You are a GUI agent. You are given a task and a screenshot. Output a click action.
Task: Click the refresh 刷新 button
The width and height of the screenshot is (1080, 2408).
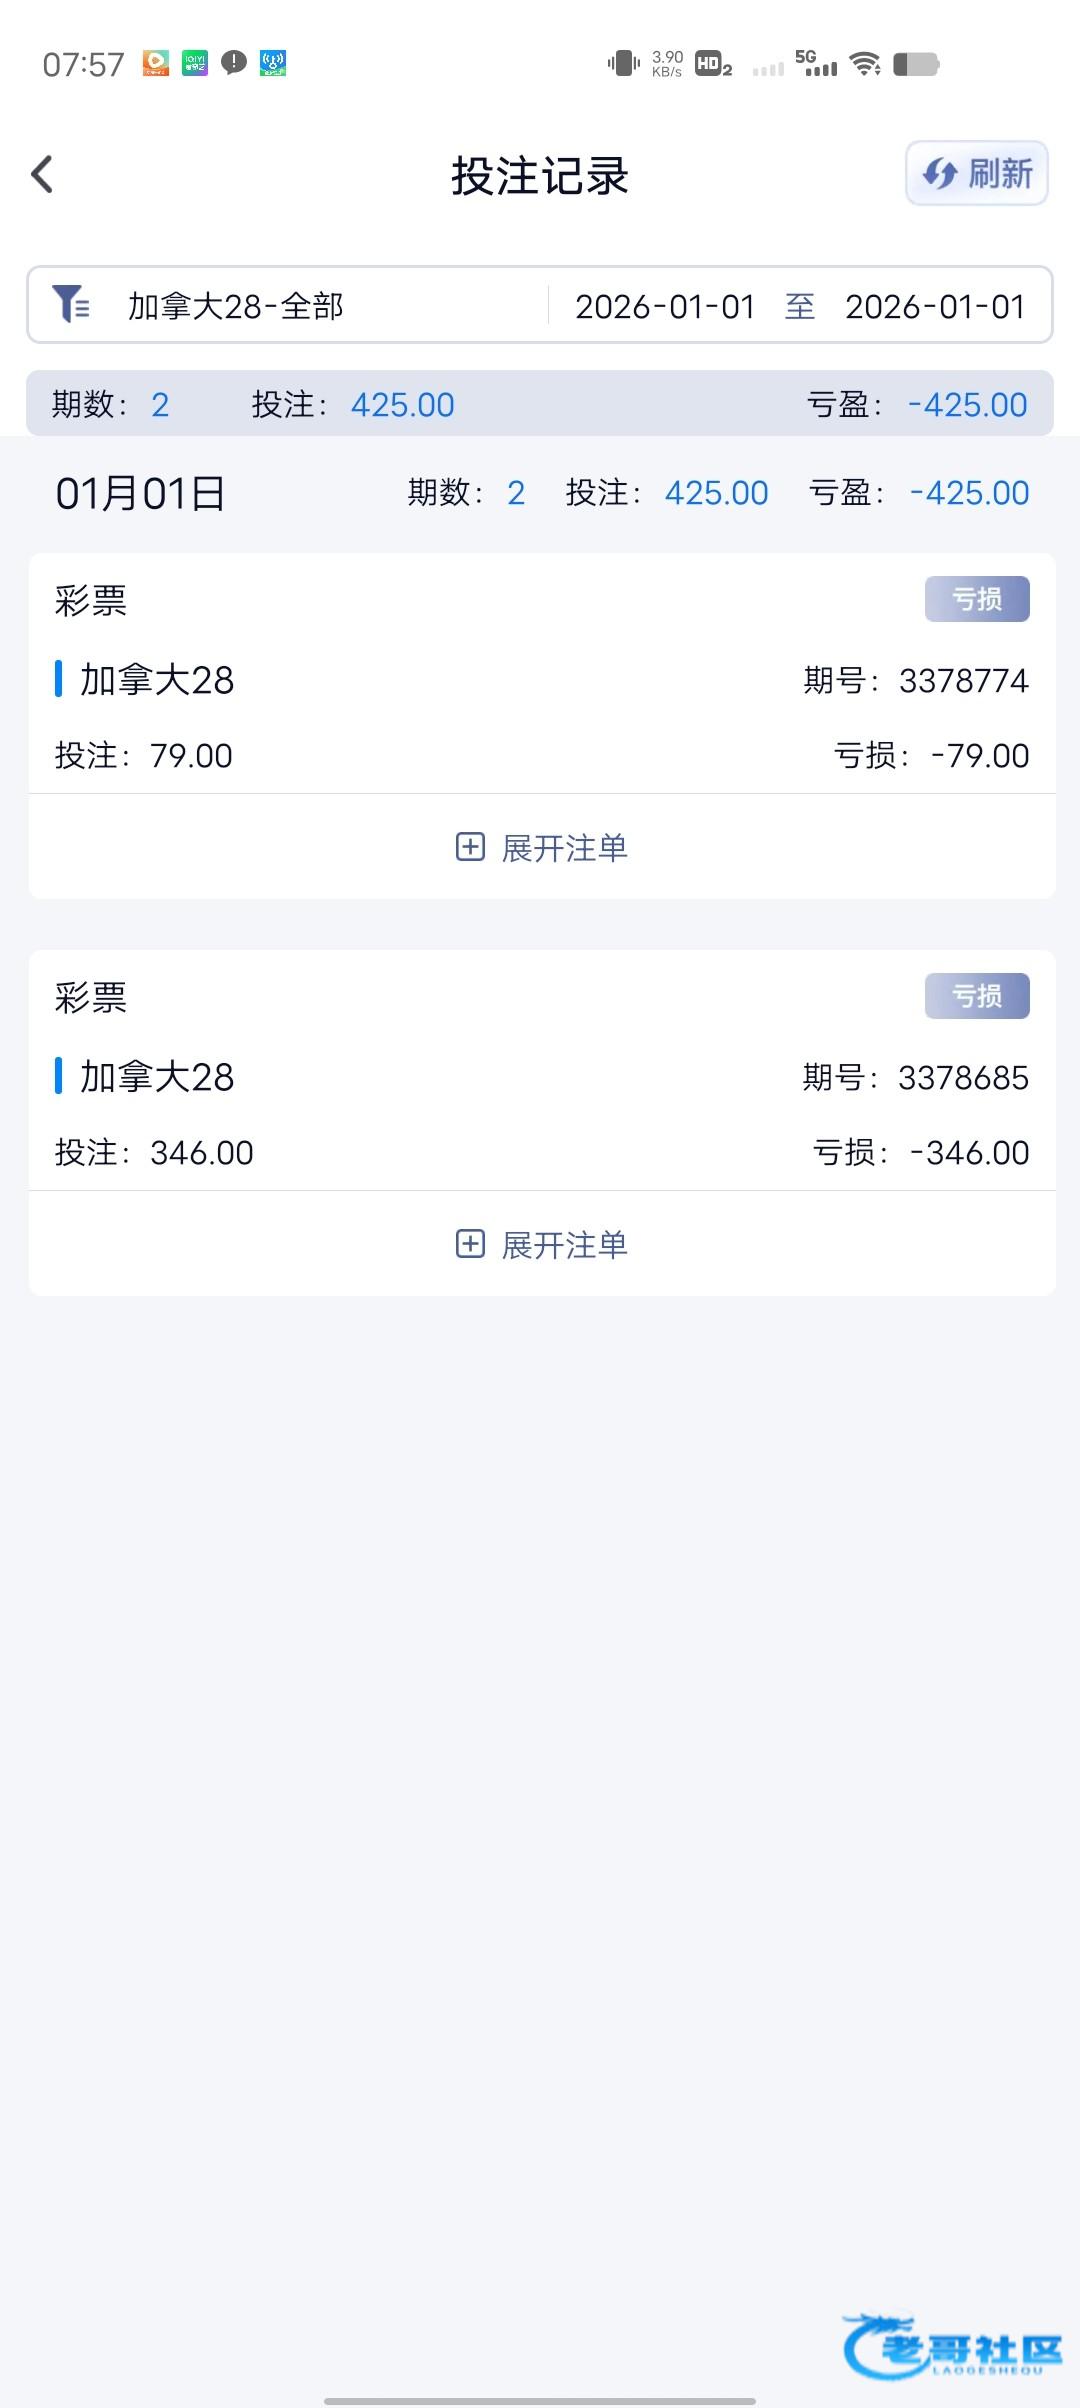click(x=976, y=174)
